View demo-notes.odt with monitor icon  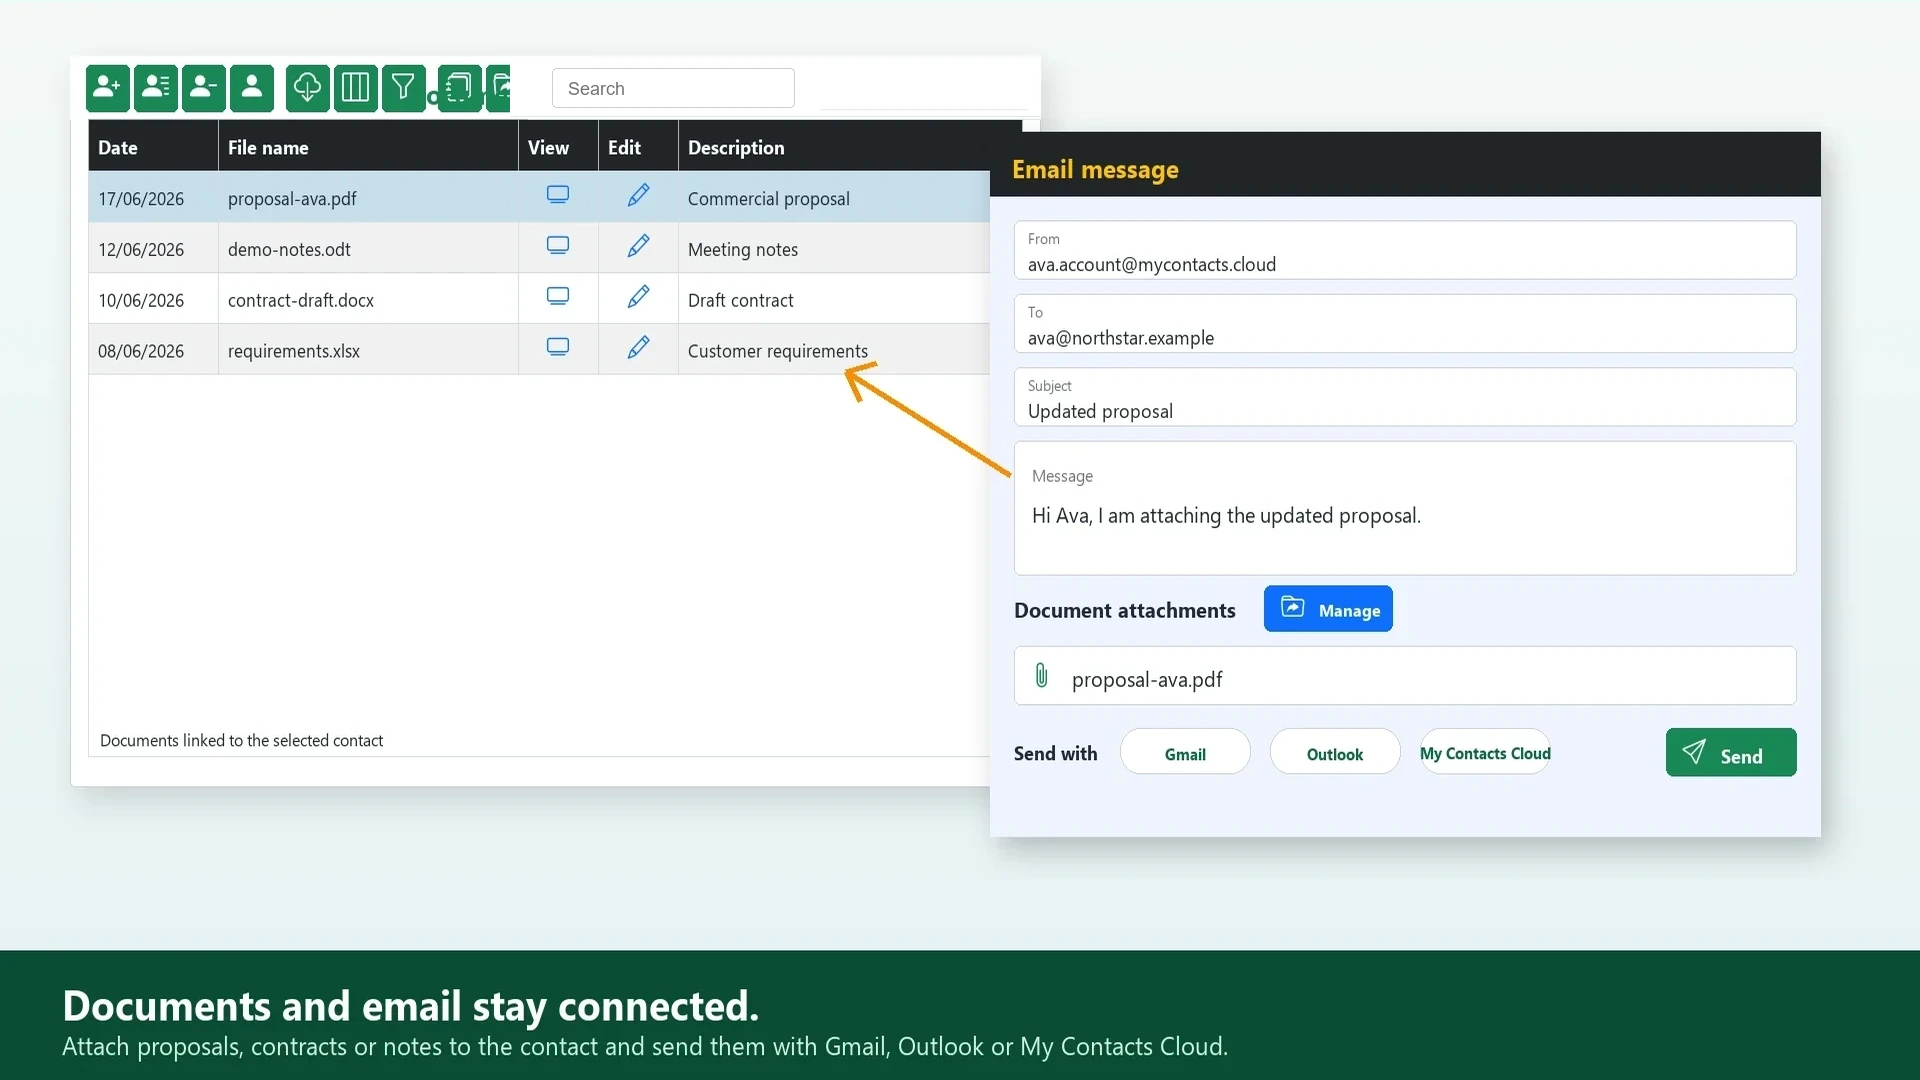558,246
